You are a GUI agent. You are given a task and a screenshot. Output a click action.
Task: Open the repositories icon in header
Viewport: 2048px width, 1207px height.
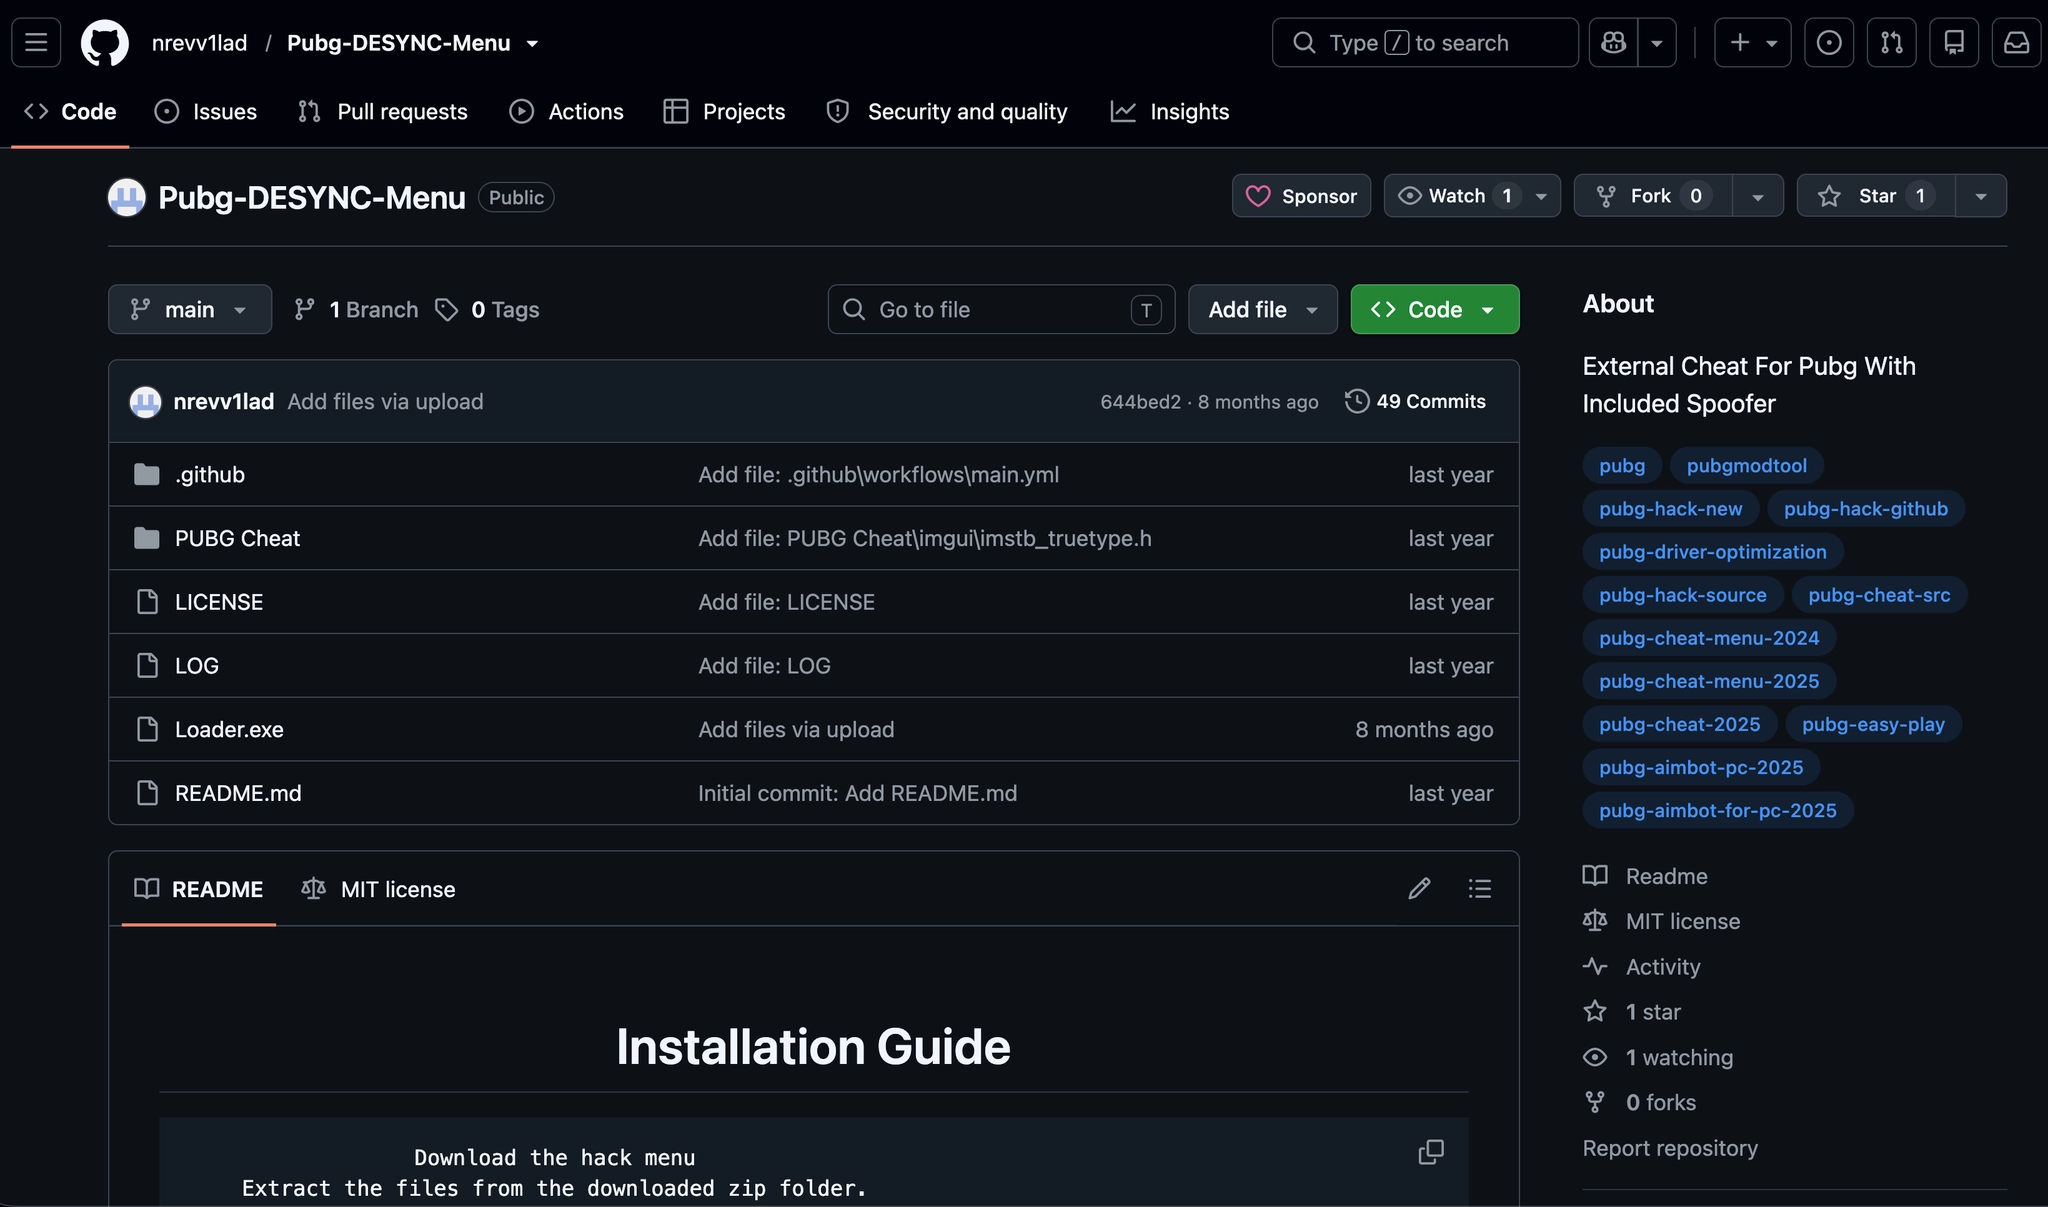(x=1954, y=43)
